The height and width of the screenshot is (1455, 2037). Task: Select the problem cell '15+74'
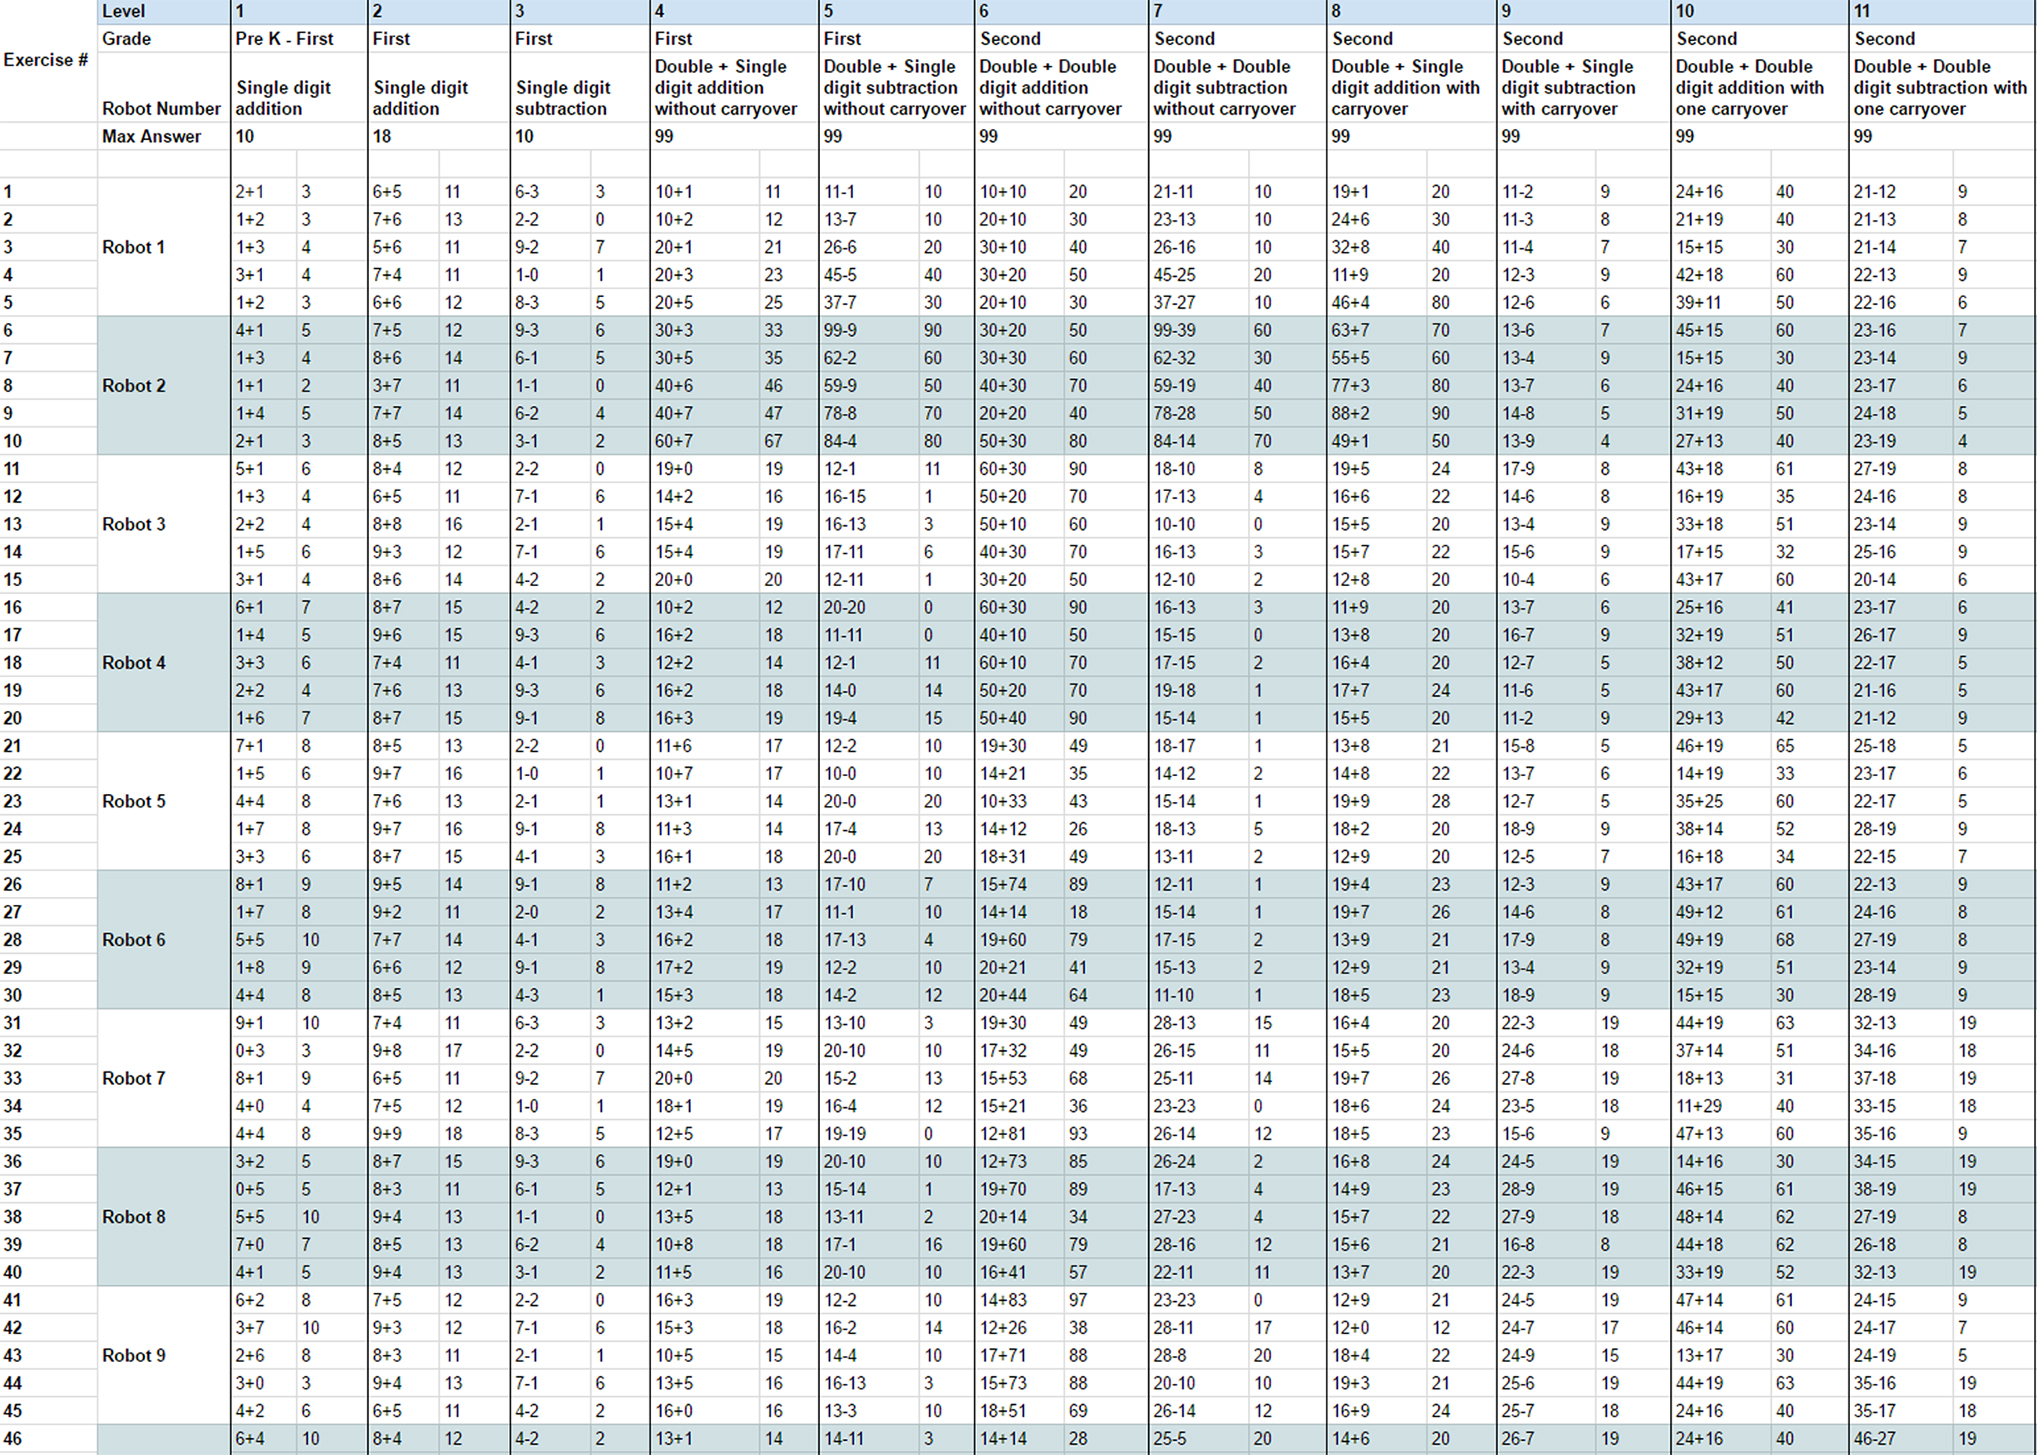click(1019, 884)
